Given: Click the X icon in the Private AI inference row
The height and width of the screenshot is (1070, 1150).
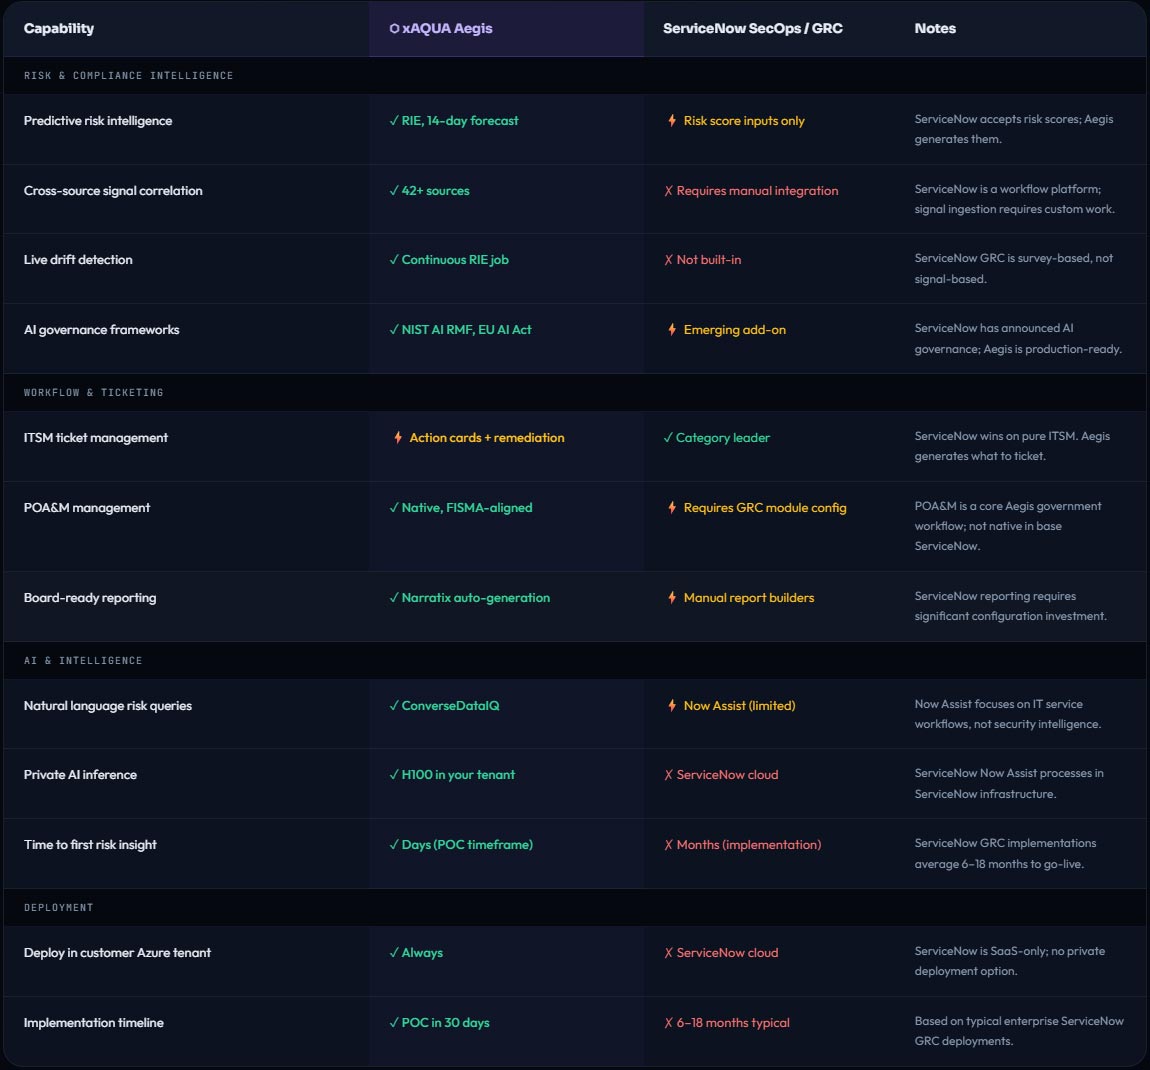Looking at the screenshot, I should pos(668,775).
